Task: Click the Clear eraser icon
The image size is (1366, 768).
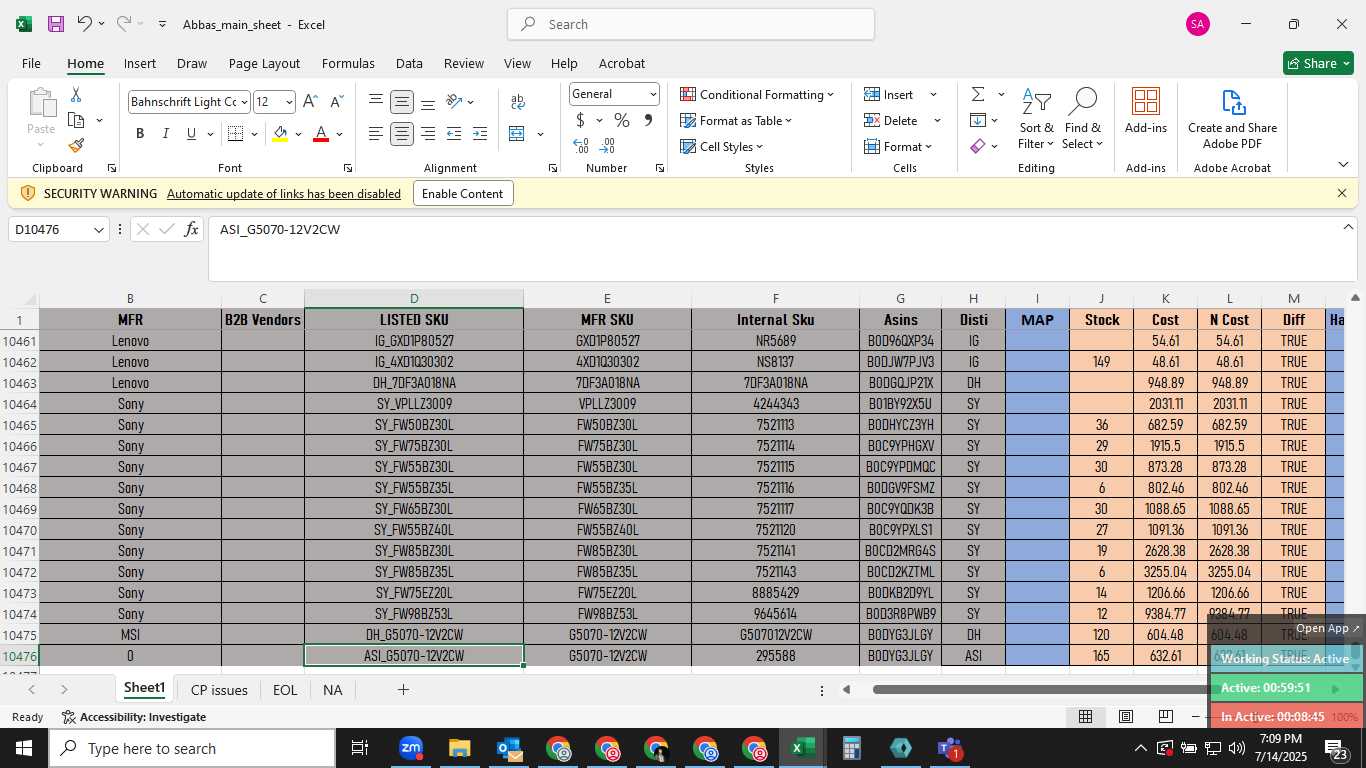Action: pyautogui.click(x=978, y=146)
